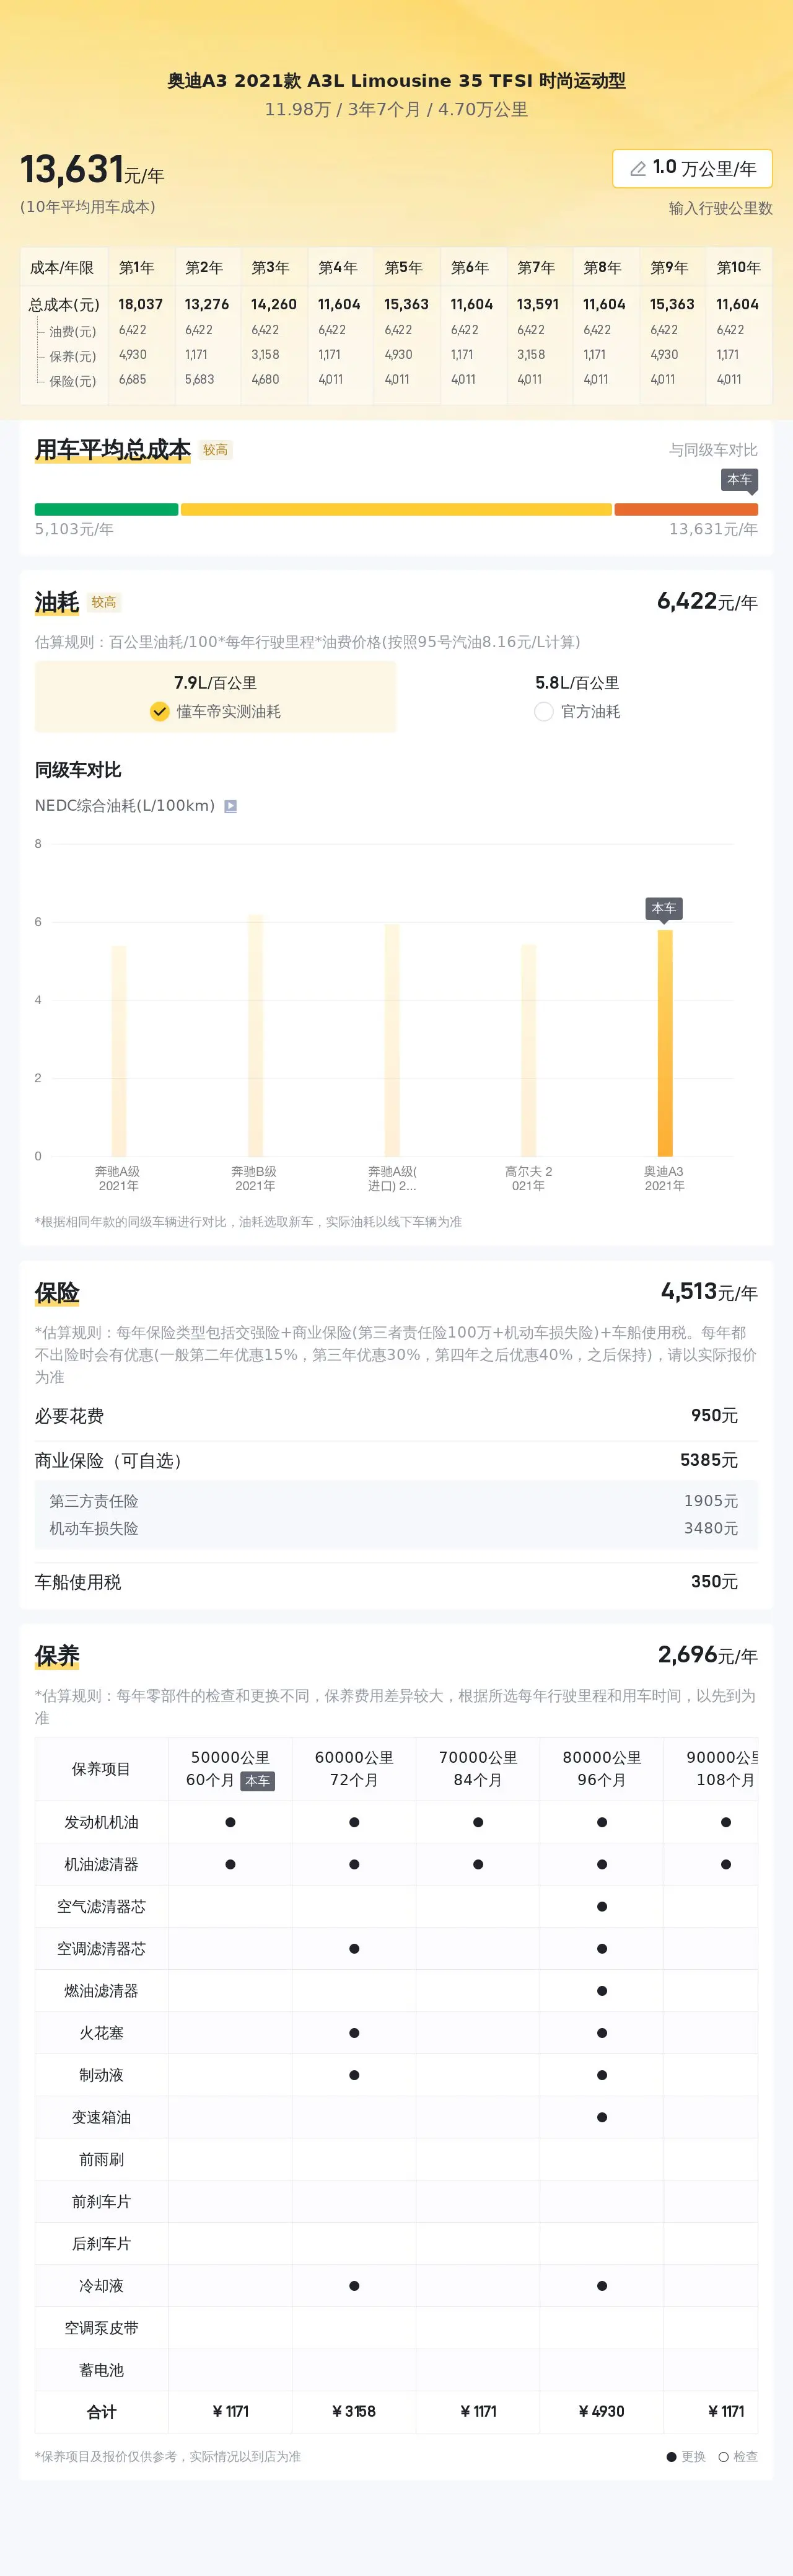Click the 前雨刷 row label
The height and width of the screenshot is (2576, 793).
click(x=102, y=2159)
